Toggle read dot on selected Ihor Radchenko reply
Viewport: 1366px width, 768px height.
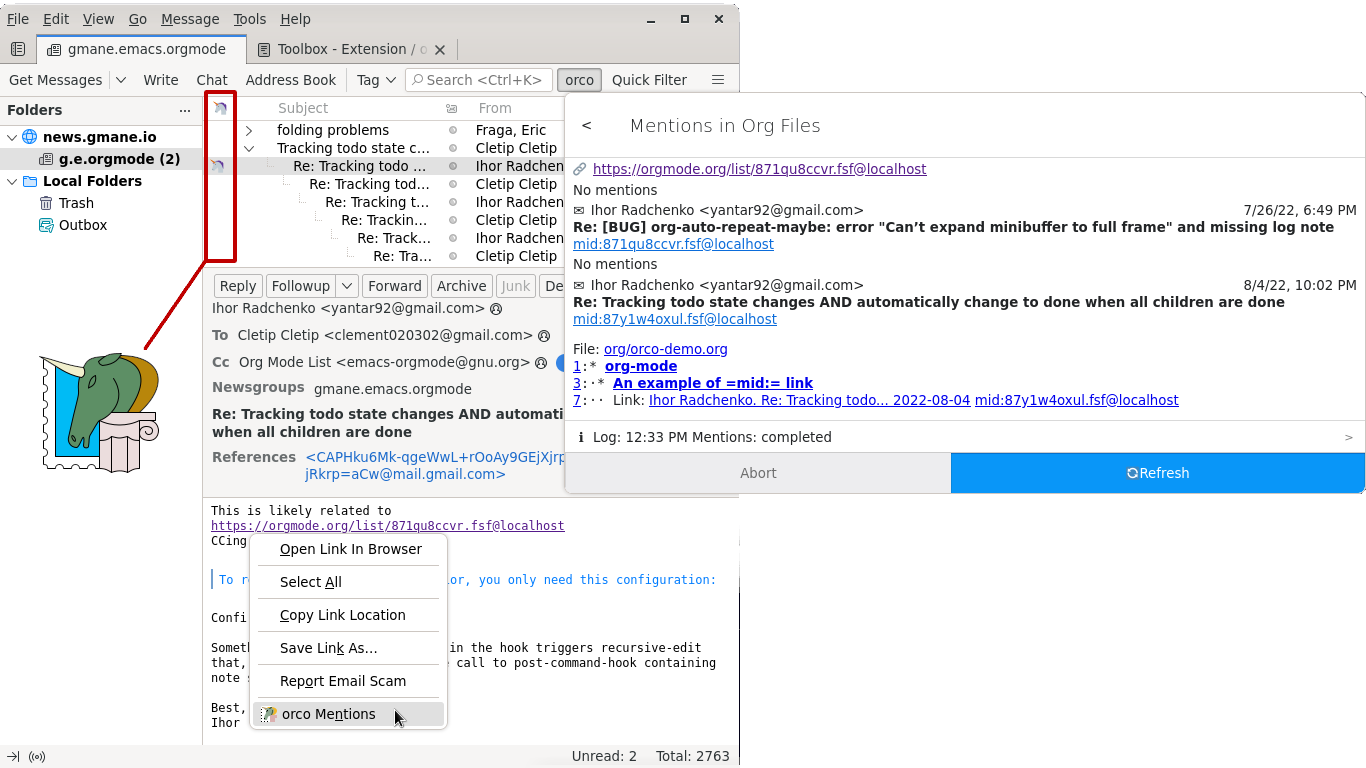(x=453, y=166)
